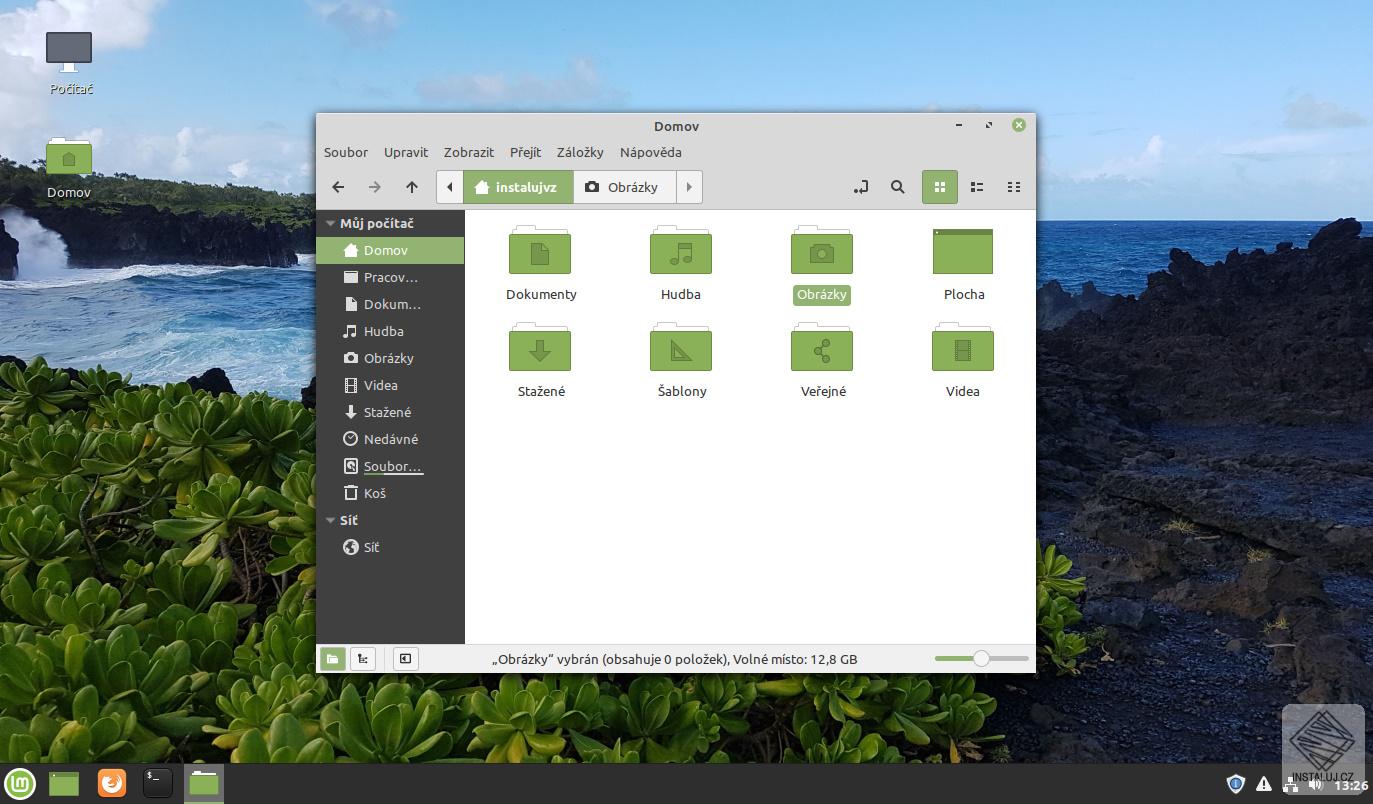Collapse the Síť section
1373x804 pixels.
(x=330, y=520)
